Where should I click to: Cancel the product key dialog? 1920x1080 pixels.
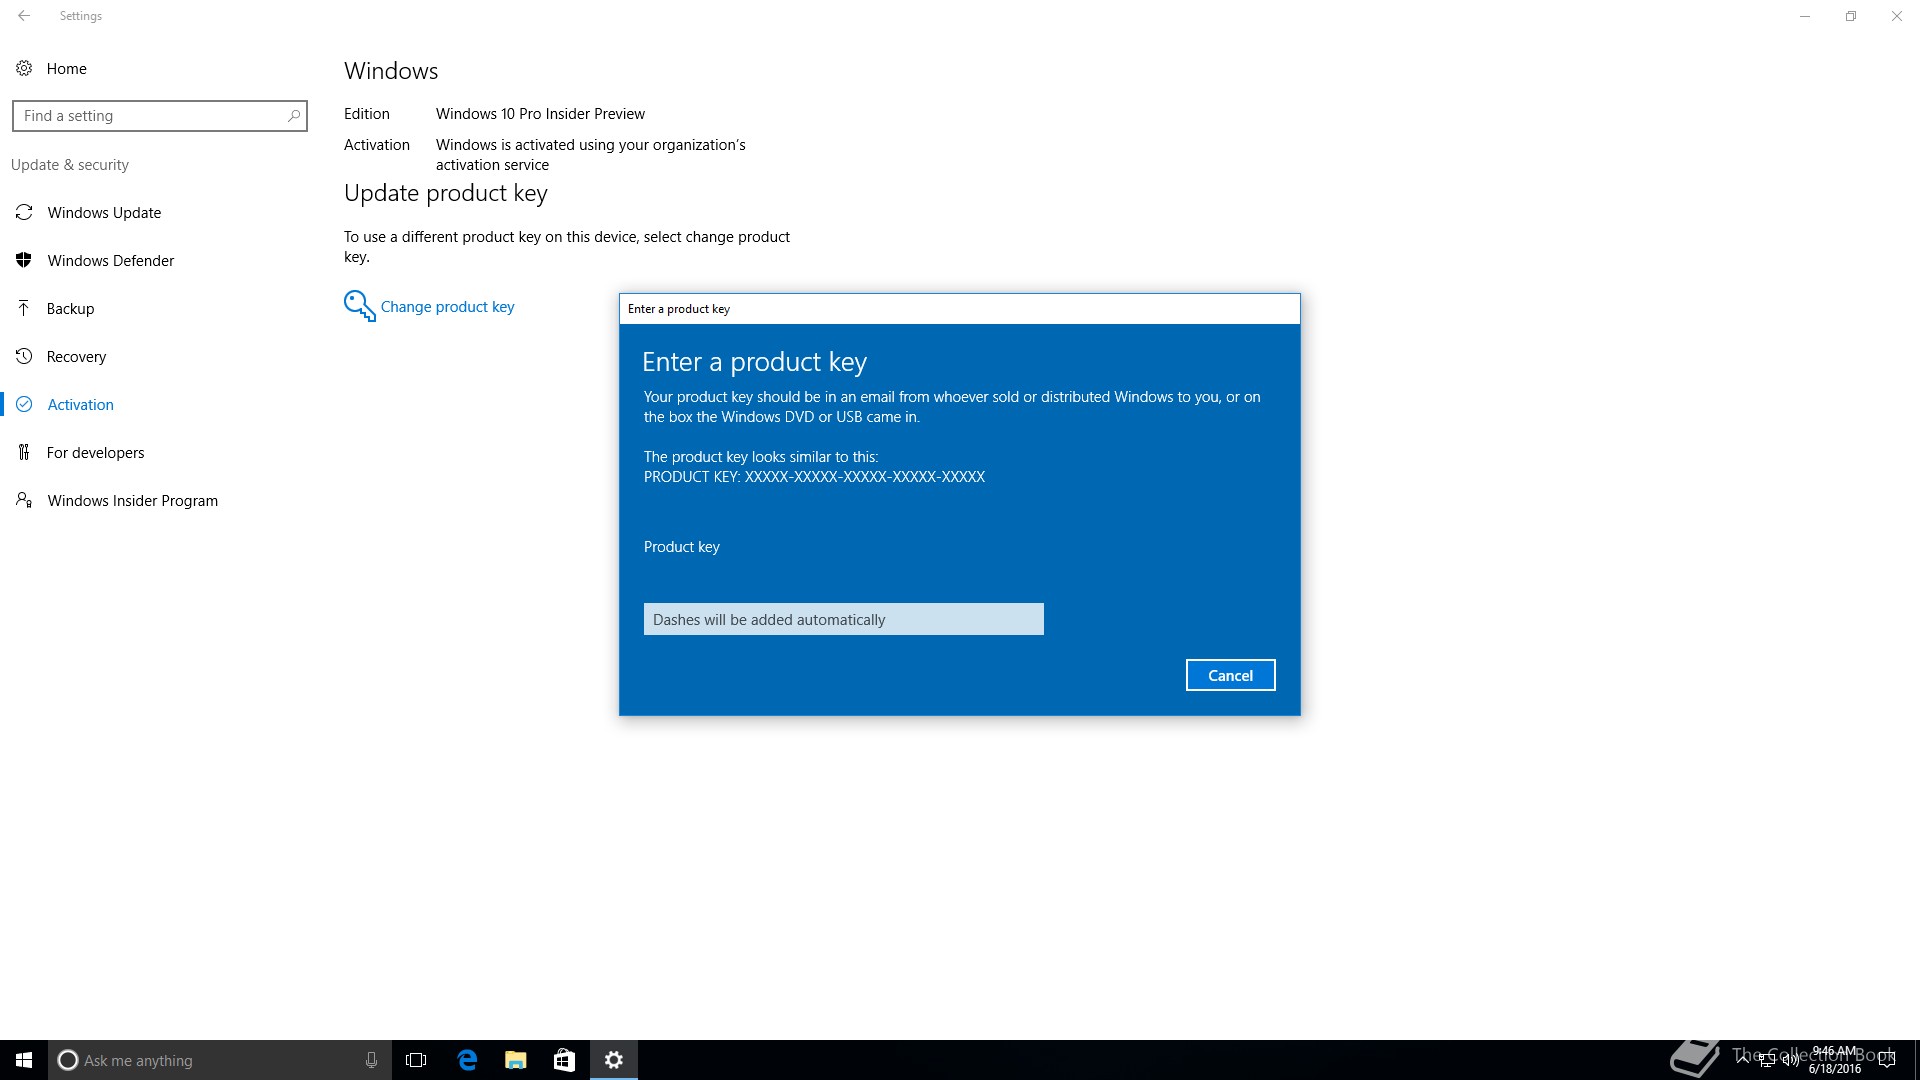1230,675
